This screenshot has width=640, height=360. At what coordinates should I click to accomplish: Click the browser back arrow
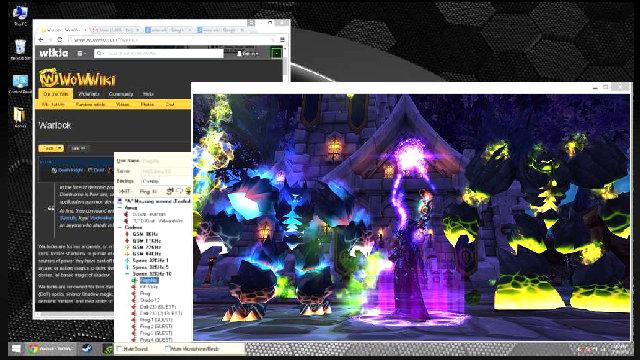41,40
